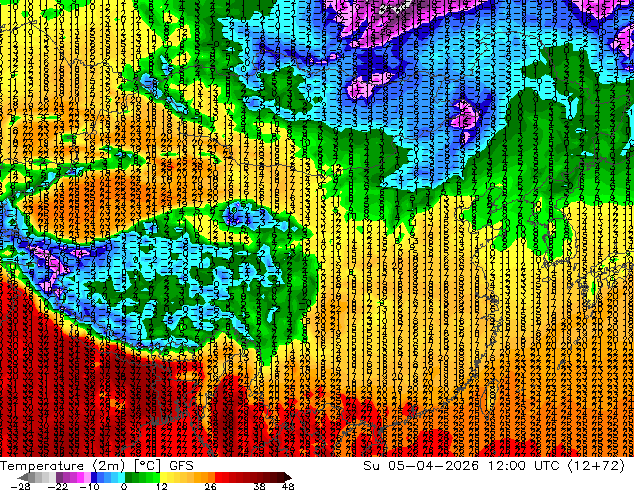The width and height of the screenshot is (634, 490).
Task: Click the 'Su 05-04-2026 12:00 UTC (12+72)' timestamp
Action: (494, 466)
